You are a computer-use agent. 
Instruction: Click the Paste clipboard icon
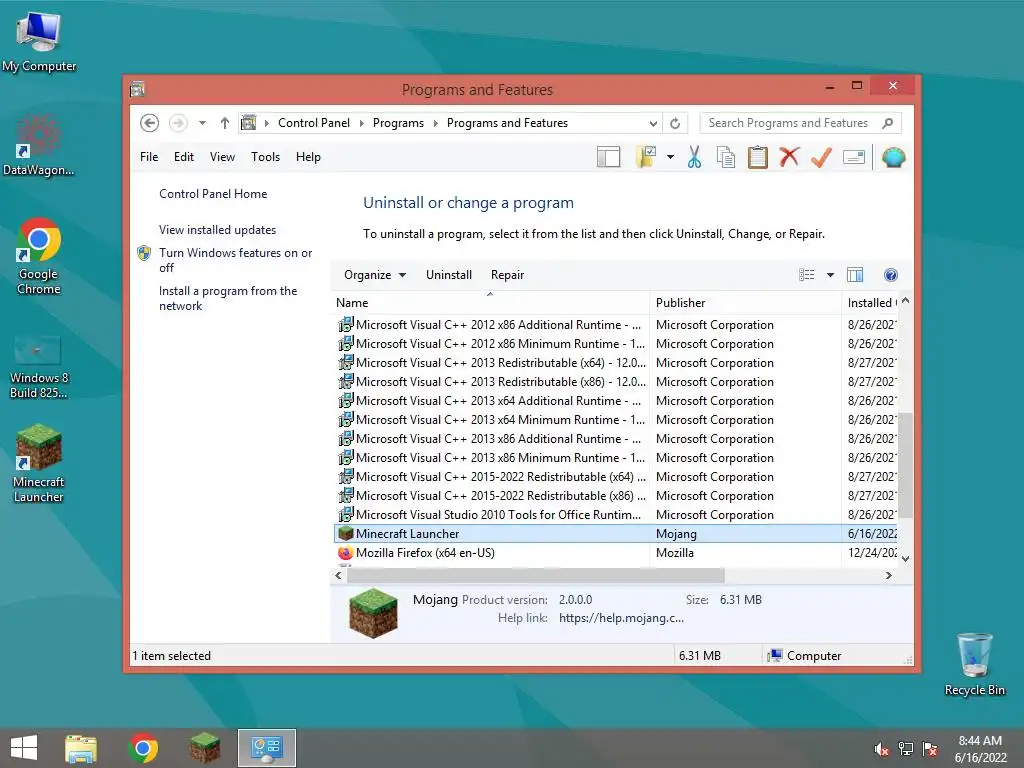tap(758, 157)
